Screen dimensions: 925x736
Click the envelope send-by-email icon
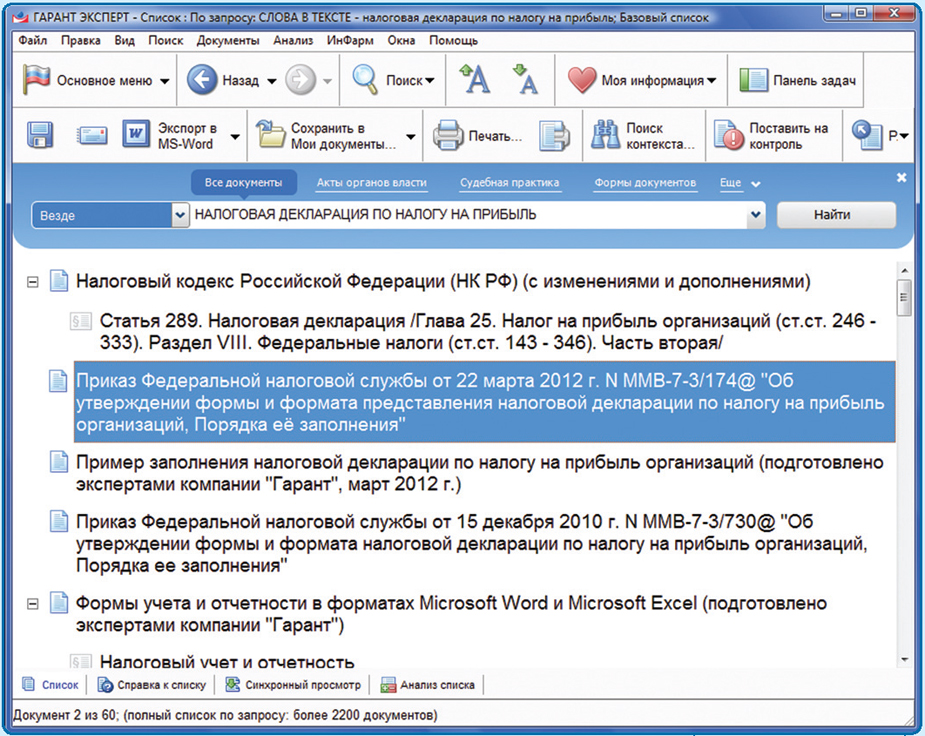[x=92, y=135]
